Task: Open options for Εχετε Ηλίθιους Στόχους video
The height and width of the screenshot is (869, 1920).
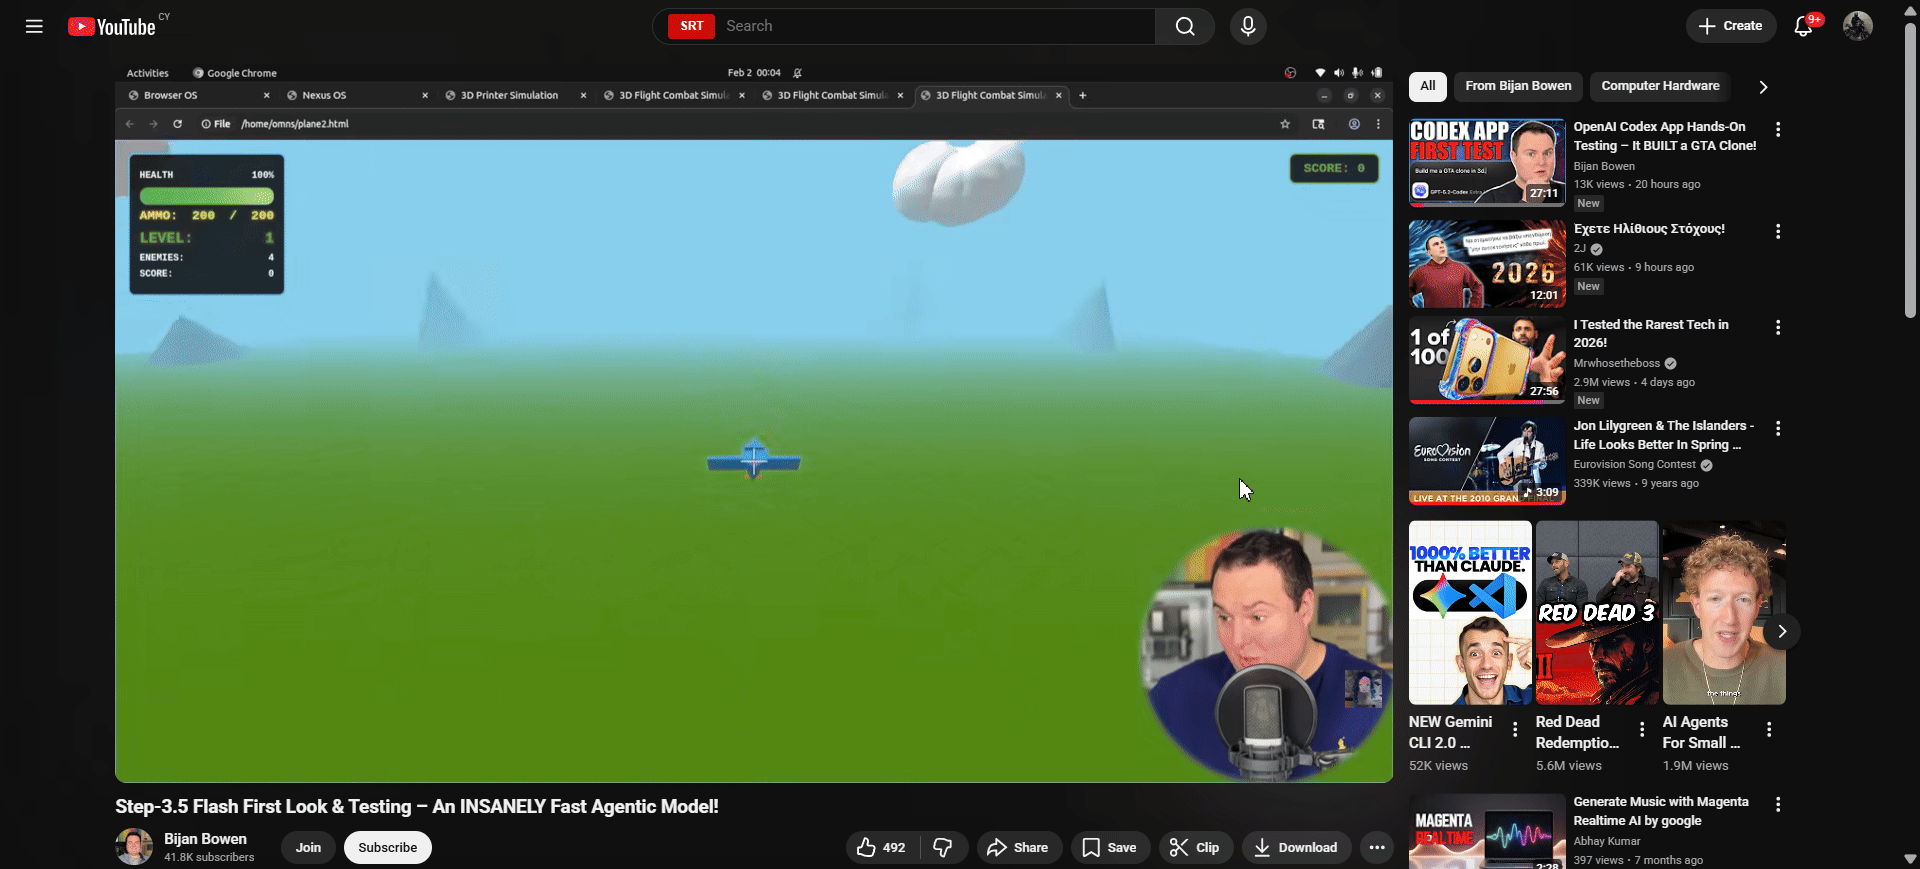Action: point(1777,232)
